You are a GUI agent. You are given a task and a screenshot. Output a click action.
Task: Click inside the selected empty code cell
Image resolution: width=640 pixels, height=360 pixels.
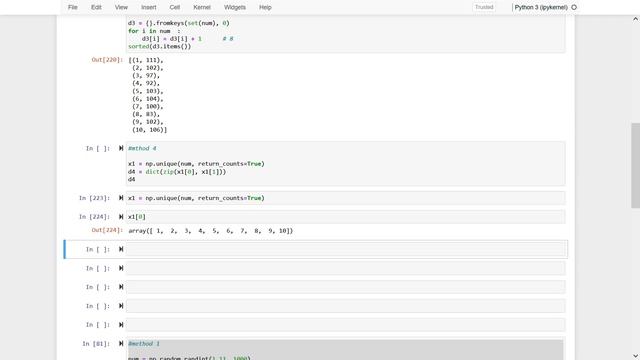pos(346,249)
